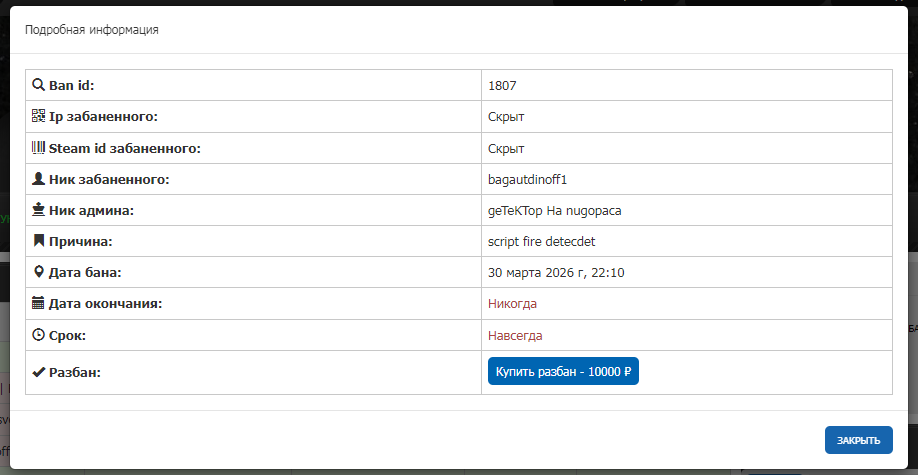Click the ban date 30 марта 2026 г, 22:10
Screen dimensions: 918x475
(x=557, y=273)
